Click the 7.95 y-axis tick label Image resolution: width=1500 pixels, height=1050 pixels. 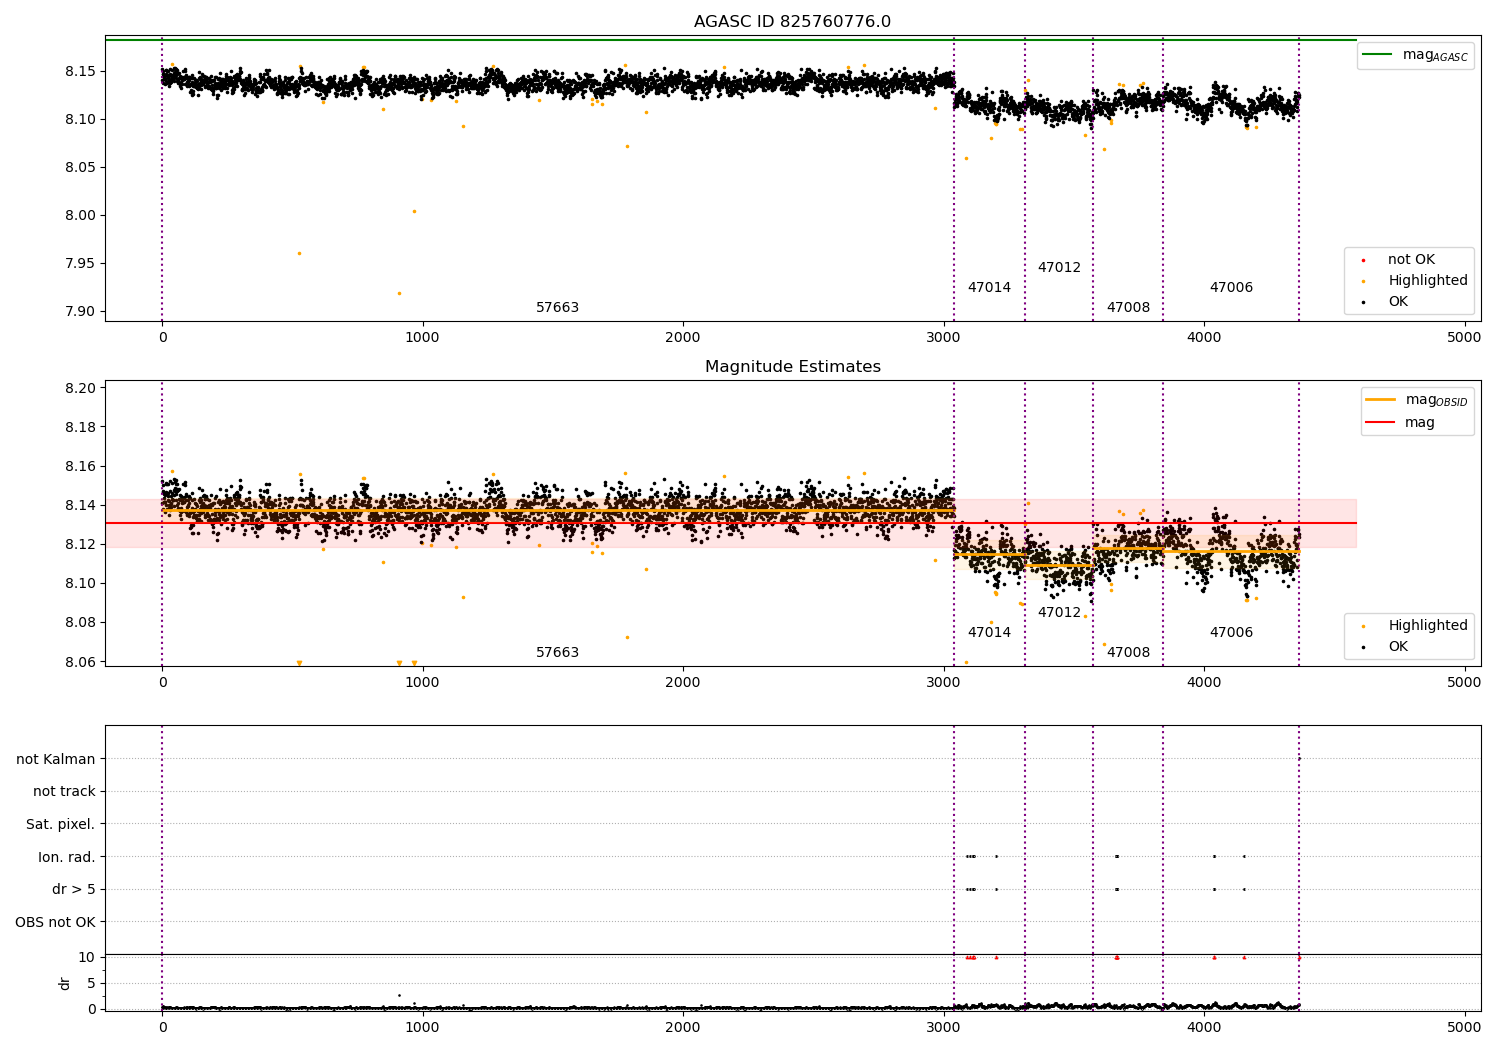click(x=81, y=264)
